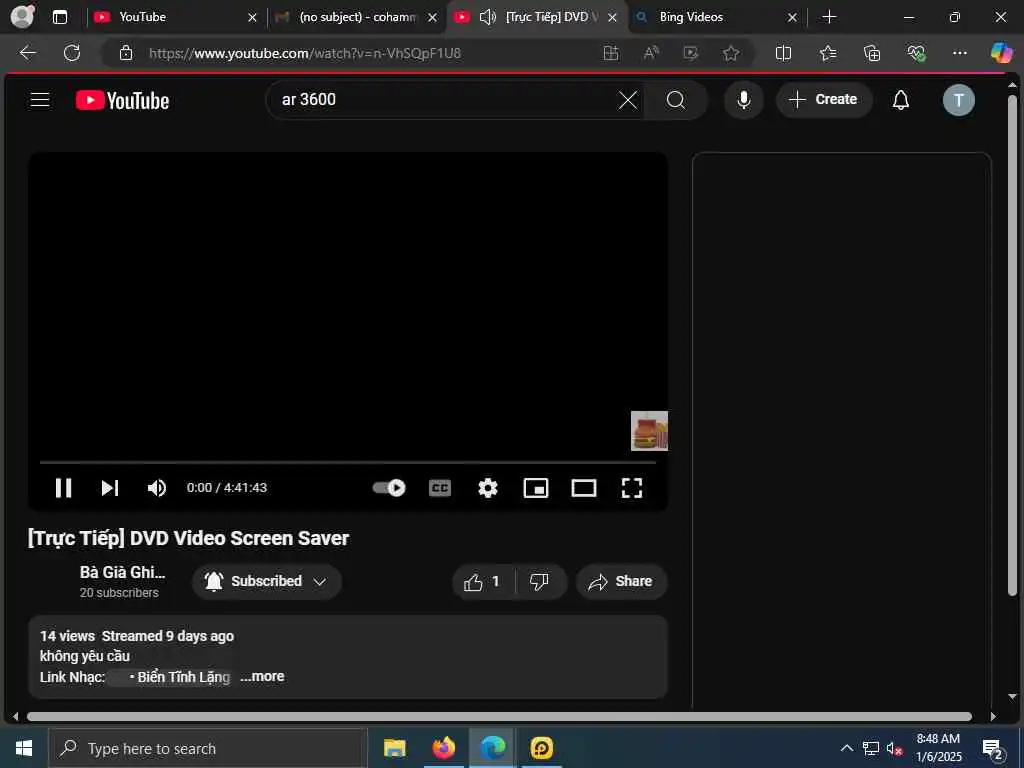1024x768 pixels.
Task: Skip to the next video
Action: pyautogui.click(x=110, y=488)
